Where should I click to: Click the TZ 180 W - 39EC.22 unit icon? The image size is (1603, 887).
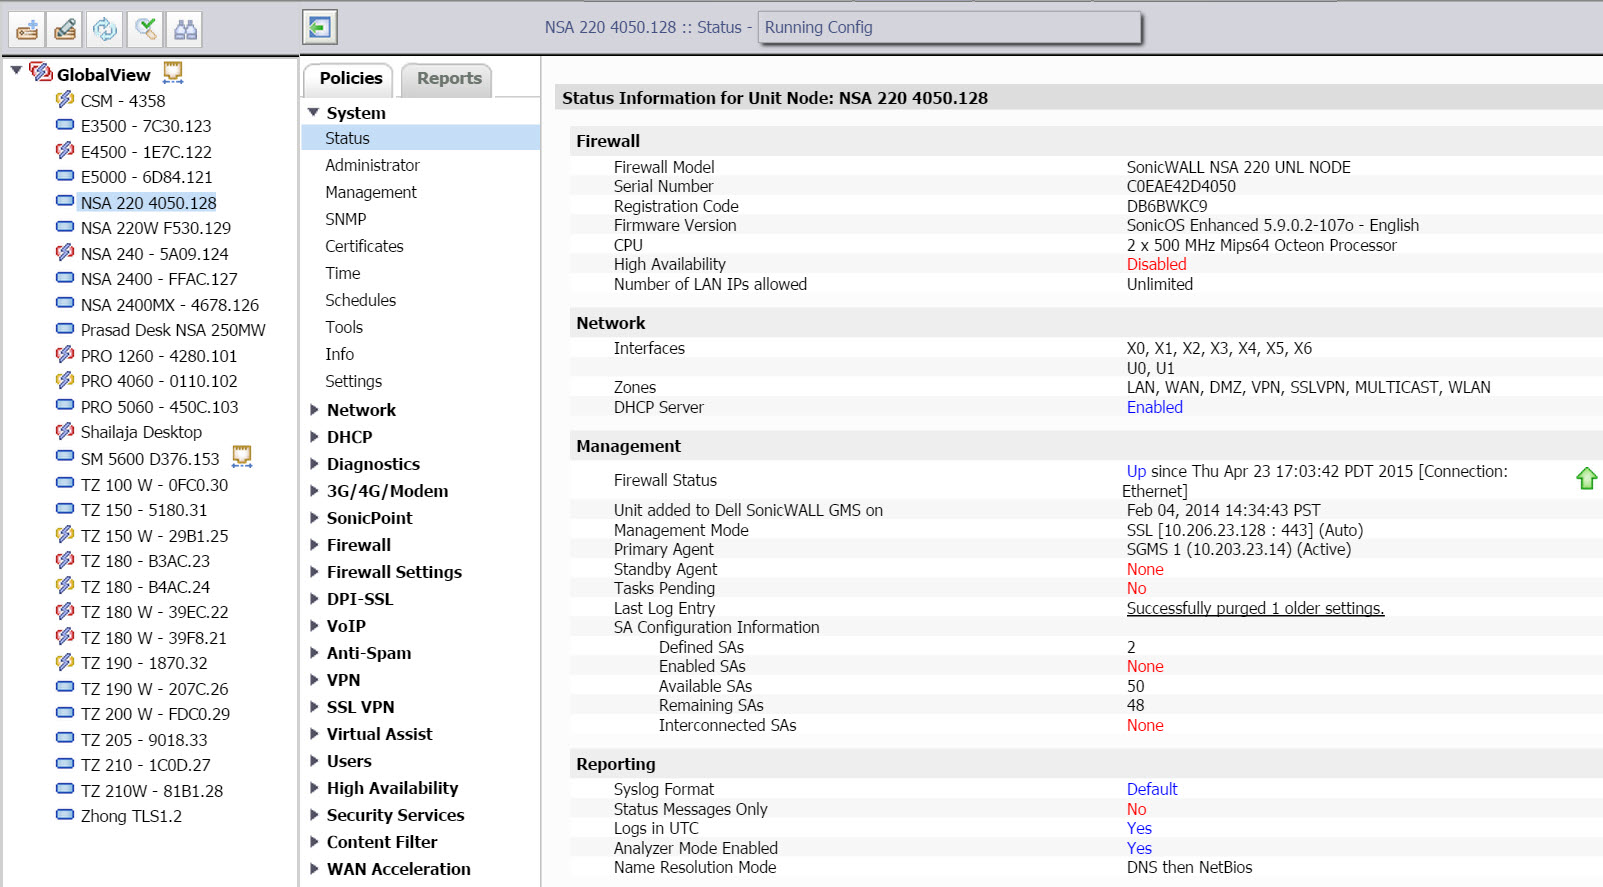[65, 611]
